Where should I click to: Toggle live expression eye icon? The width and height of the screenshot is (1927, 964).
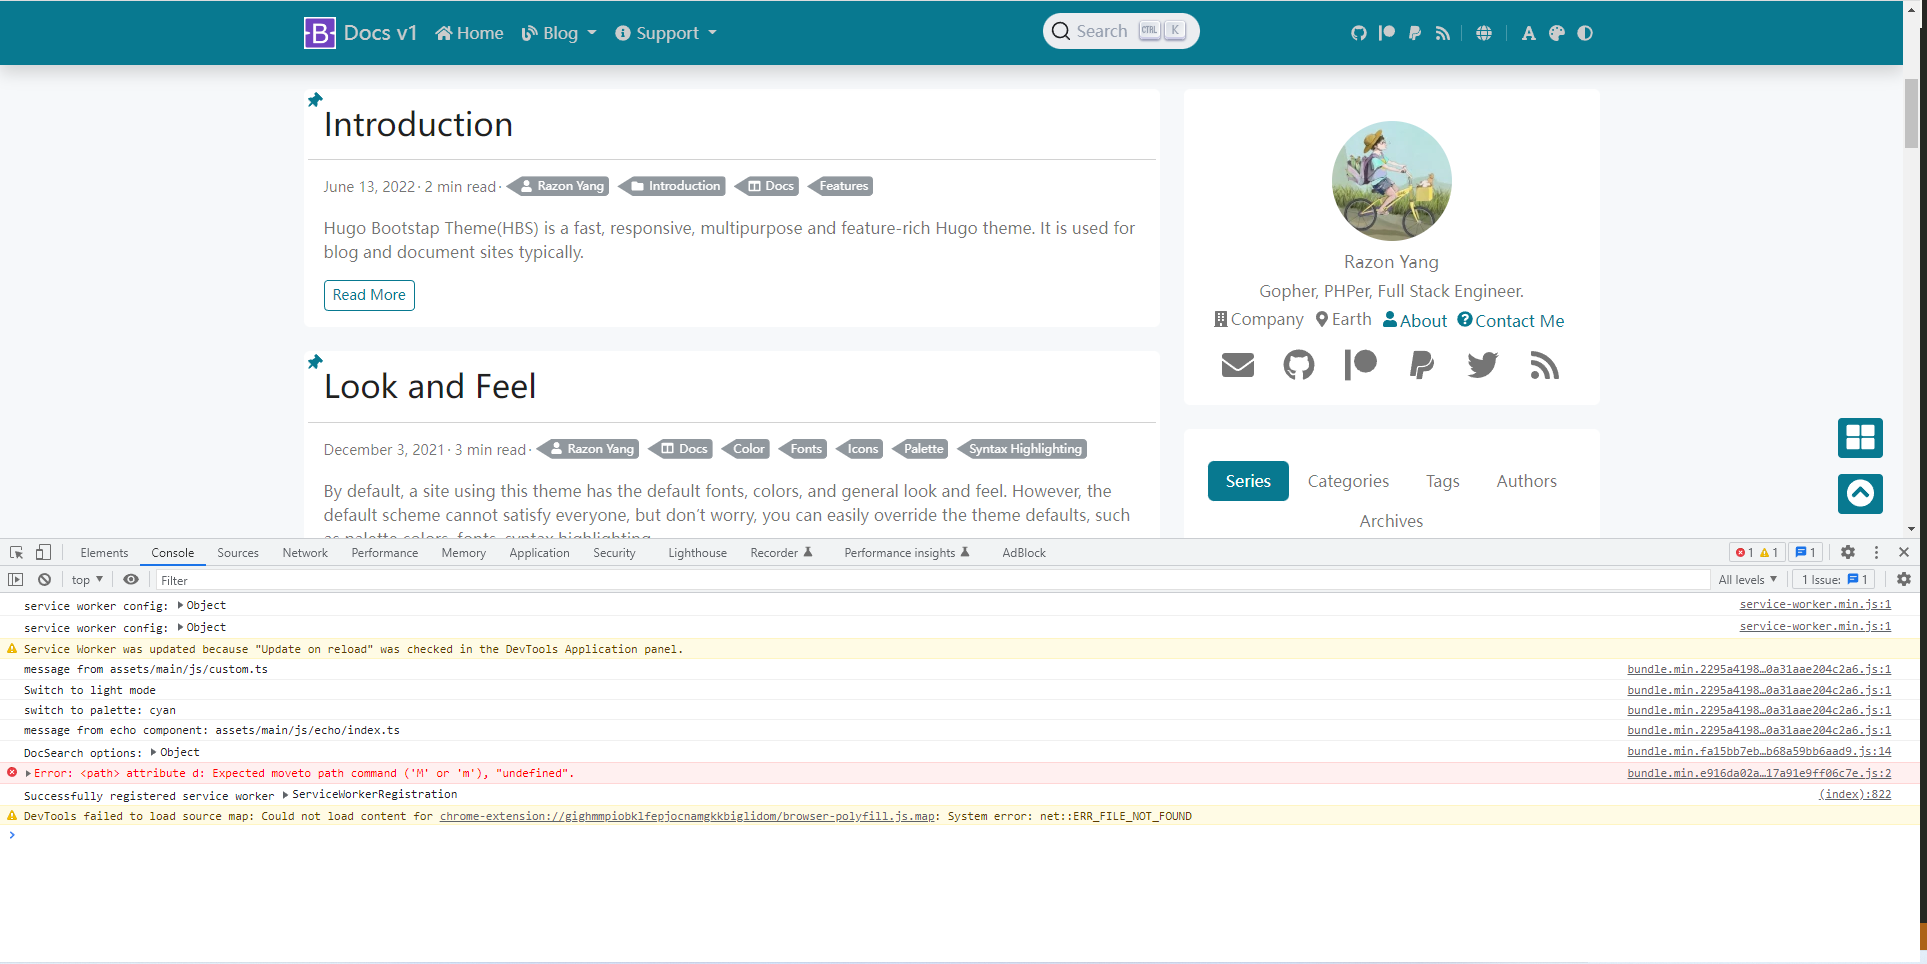coord(131,579)
